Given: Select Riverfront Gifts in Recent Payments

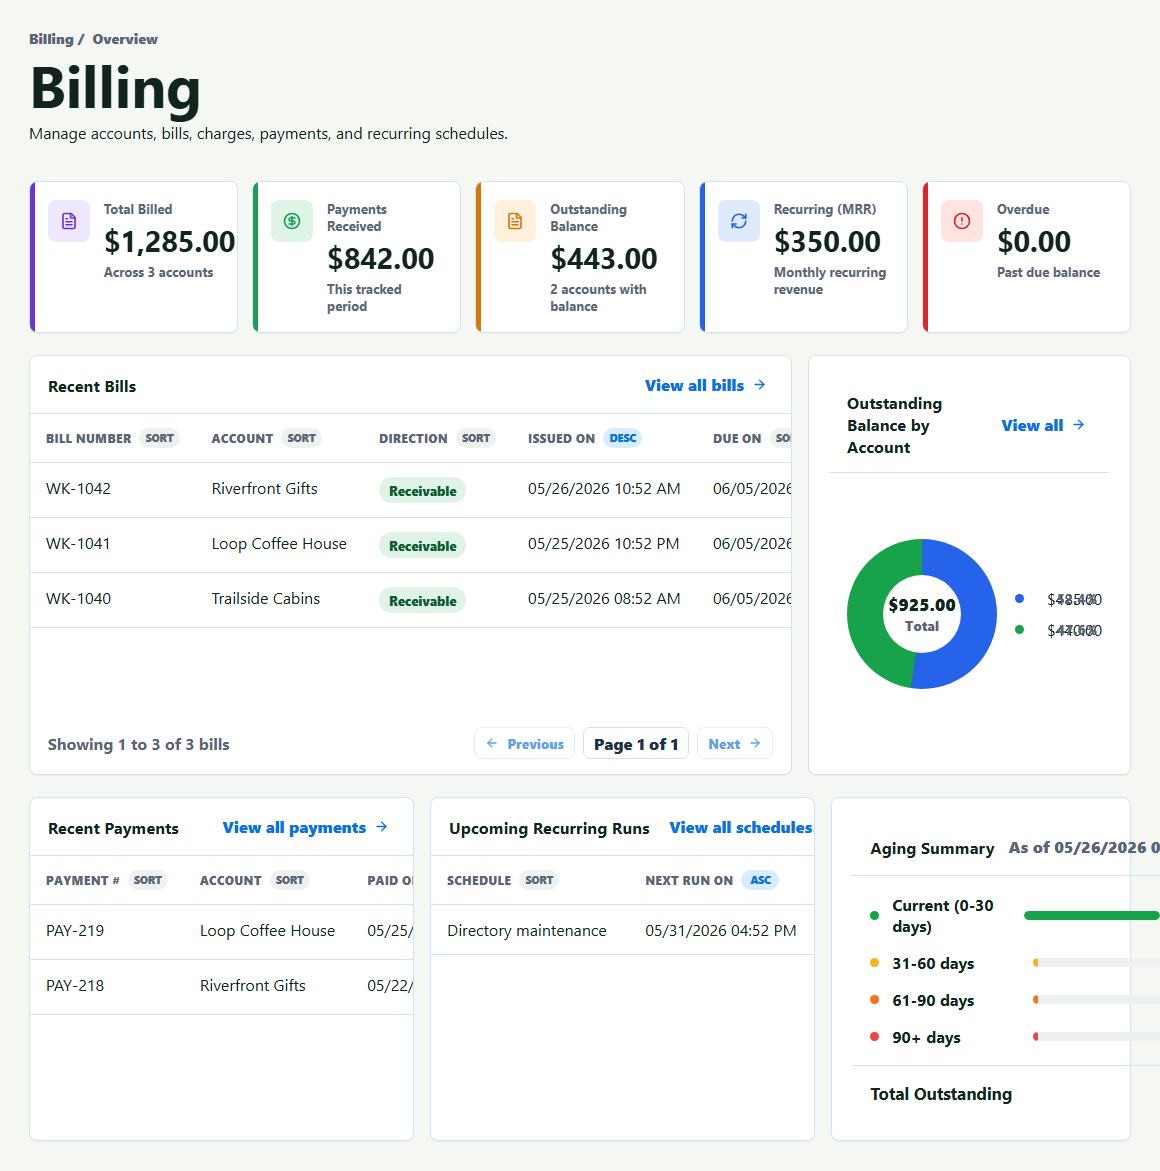Looking at the screenshot, I should click(x=252, y=986).
